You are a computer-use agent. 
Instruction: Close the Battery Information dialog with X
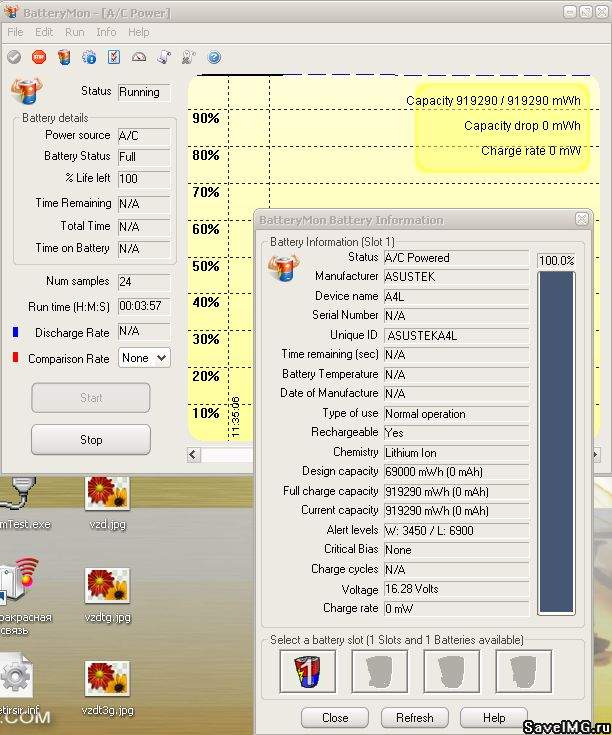582,219
